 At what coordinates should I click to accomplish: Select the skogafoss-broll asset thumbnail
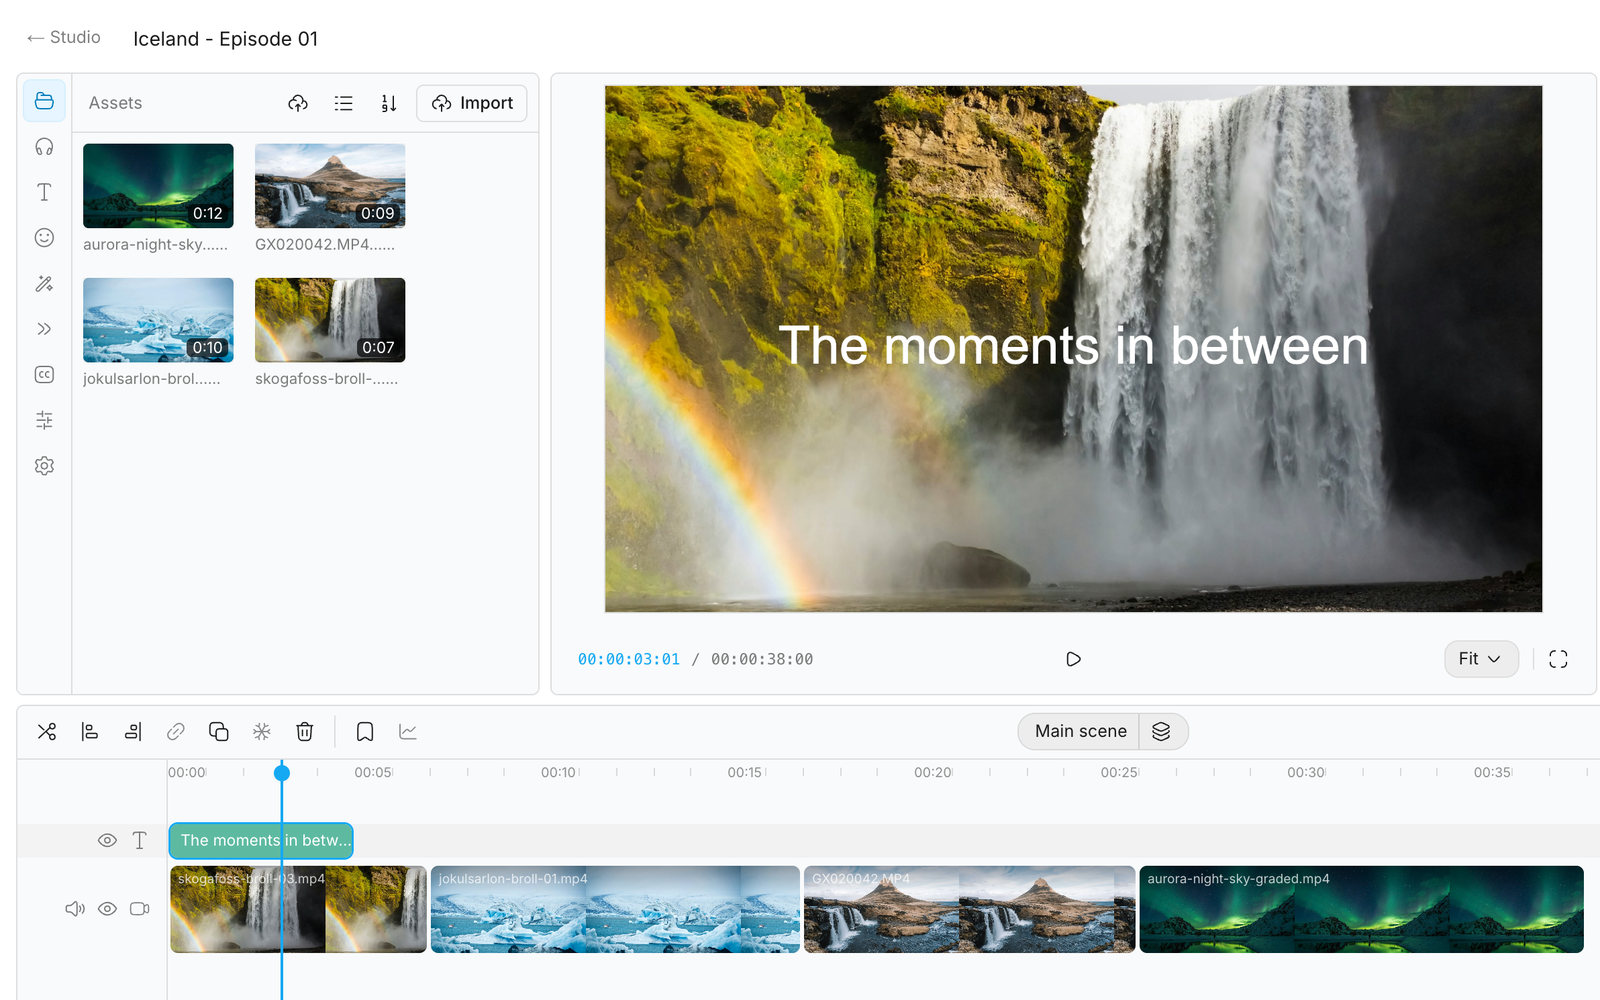(x=330, y=320)
